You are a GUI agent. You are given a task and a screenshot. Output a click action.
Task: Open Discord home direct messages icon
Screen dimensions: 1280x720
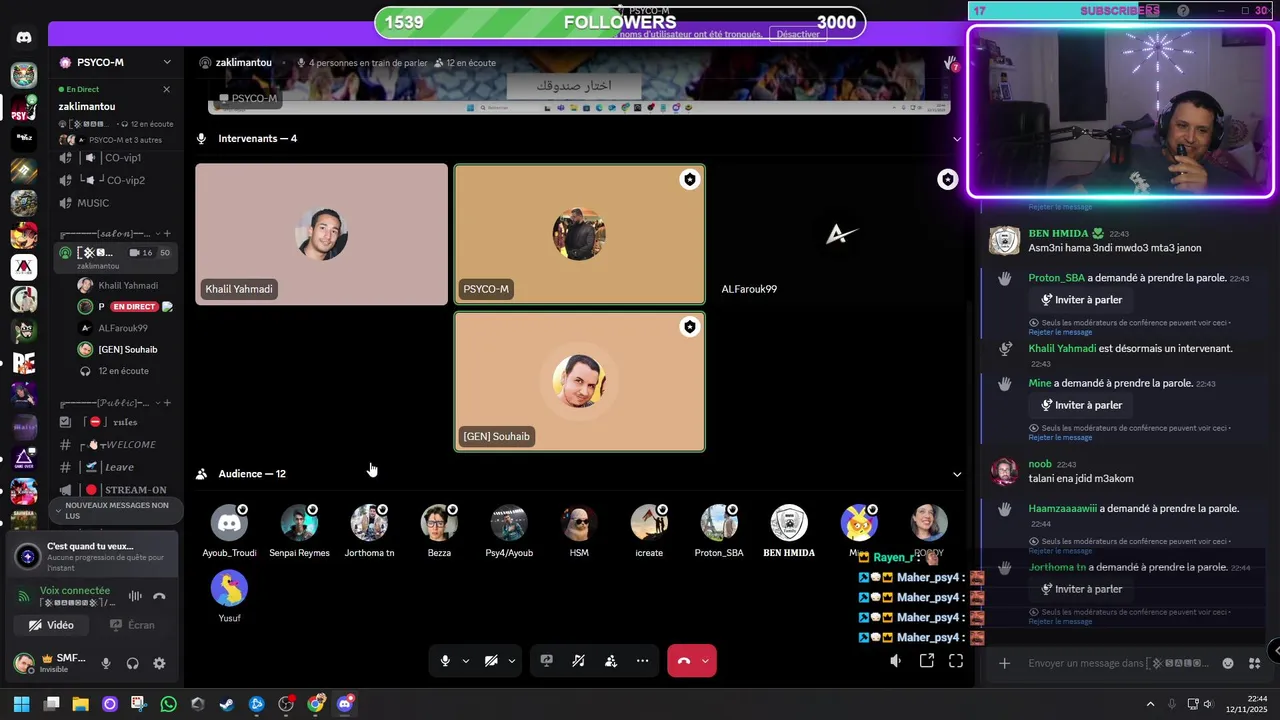(24, 37)
